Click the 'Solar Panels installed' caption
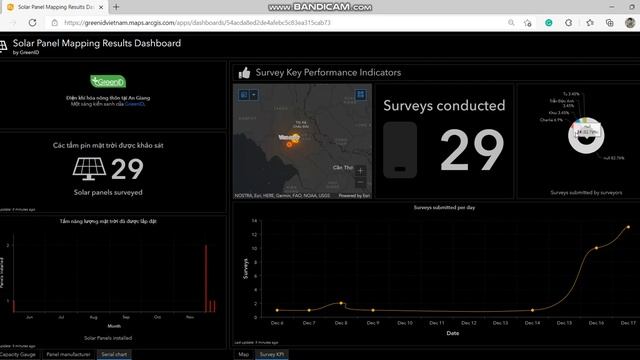Image resolution: width=640 pixels, height=360 pixels. coord(108,338)
